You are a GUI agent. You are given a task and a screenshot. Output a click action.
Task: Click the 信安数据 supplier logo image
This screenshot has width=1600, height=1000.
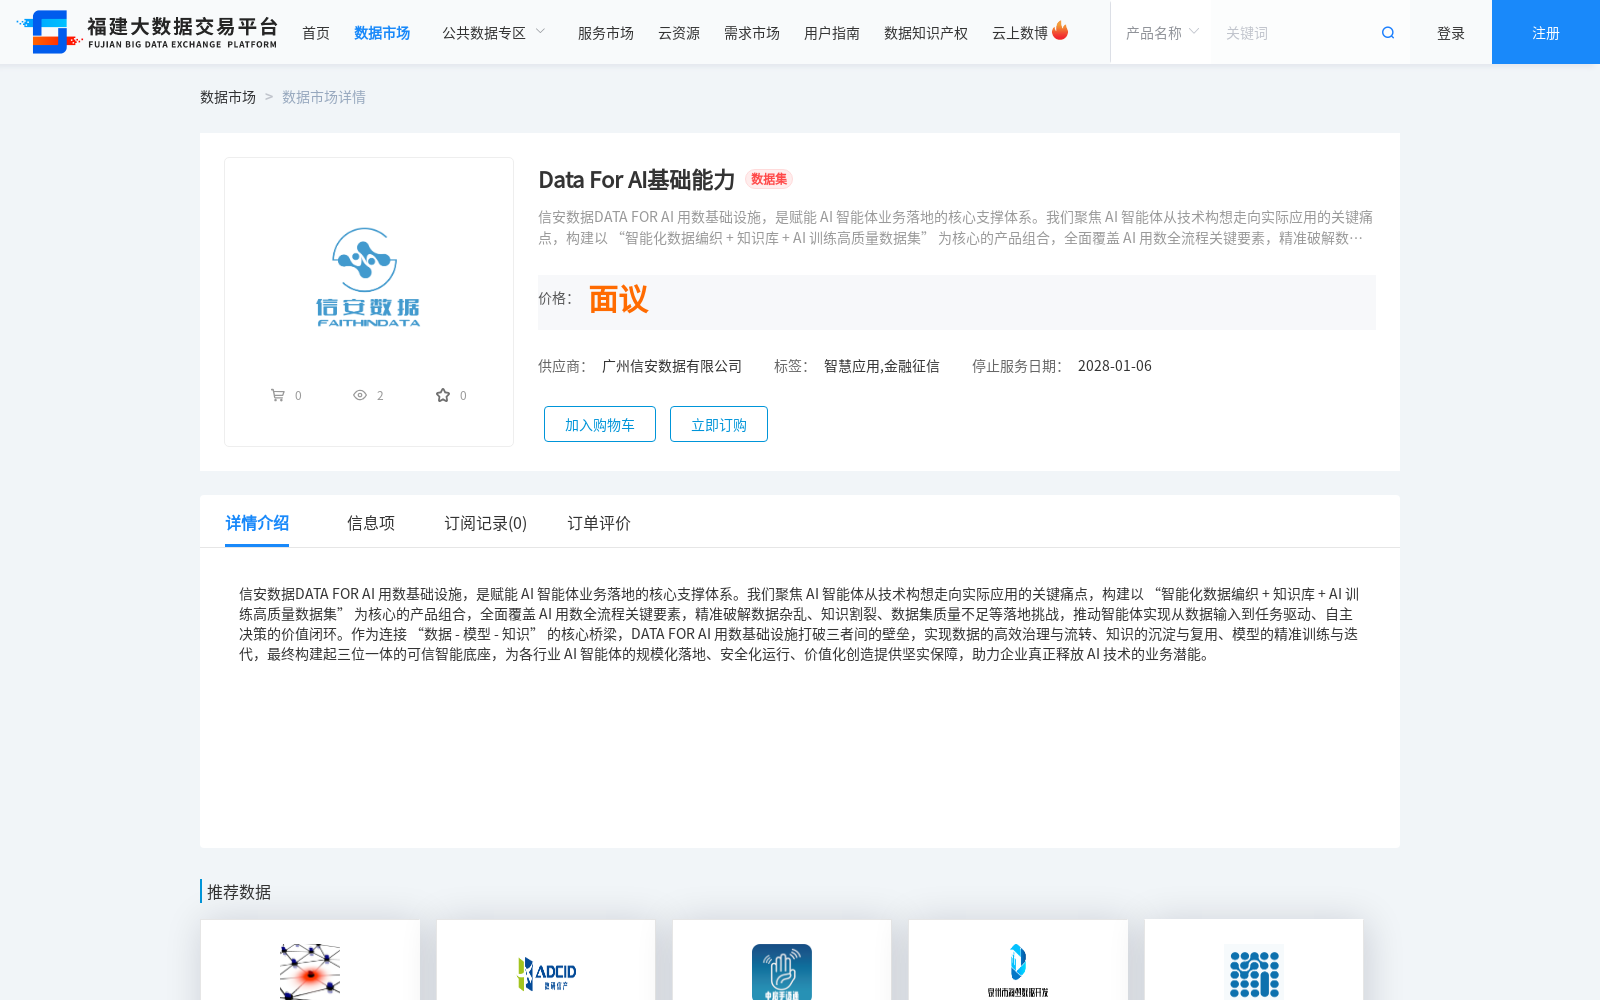368,277
